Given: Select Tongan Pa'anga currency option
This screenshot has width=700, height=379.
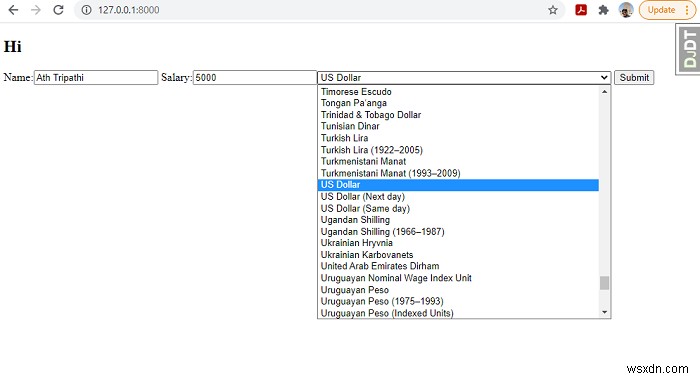Looking at the screenshot, I should click(458, 103).
